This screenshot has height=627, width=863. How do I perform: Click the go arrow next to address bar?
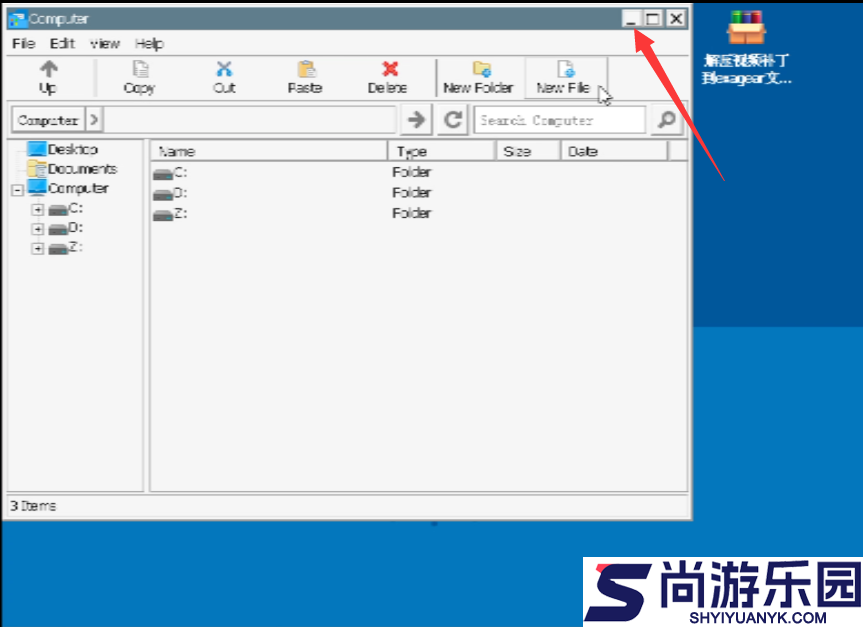tap(416, 120)
